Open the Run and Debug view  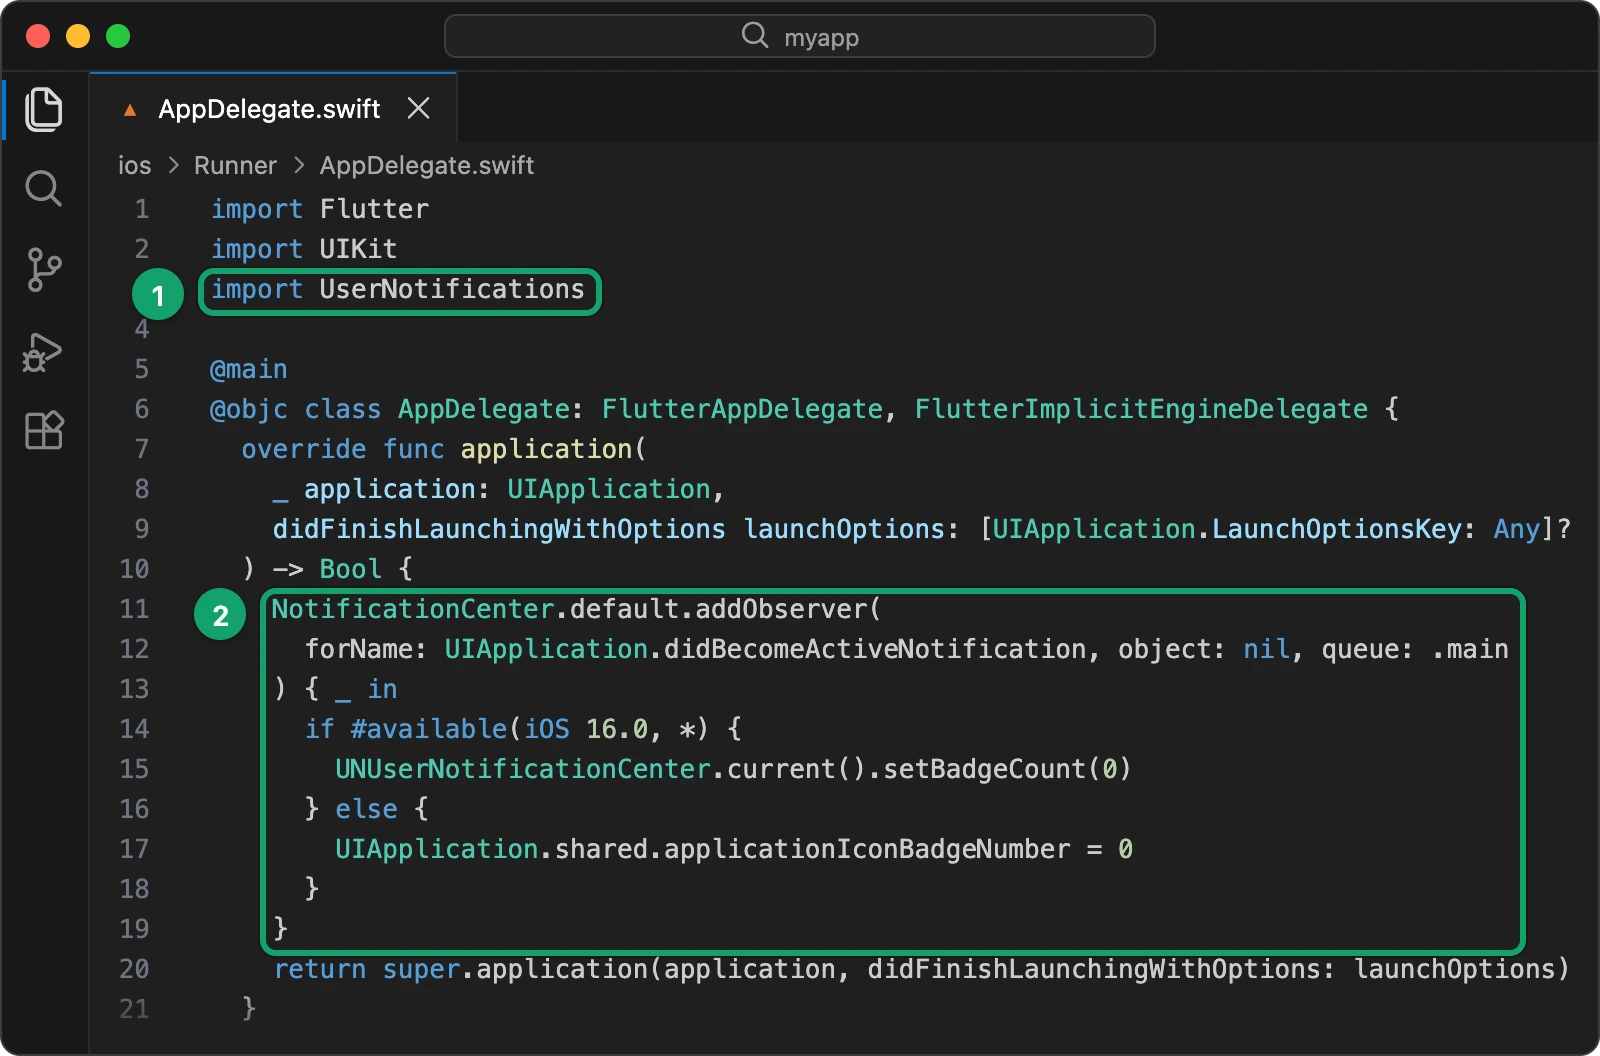43,352
